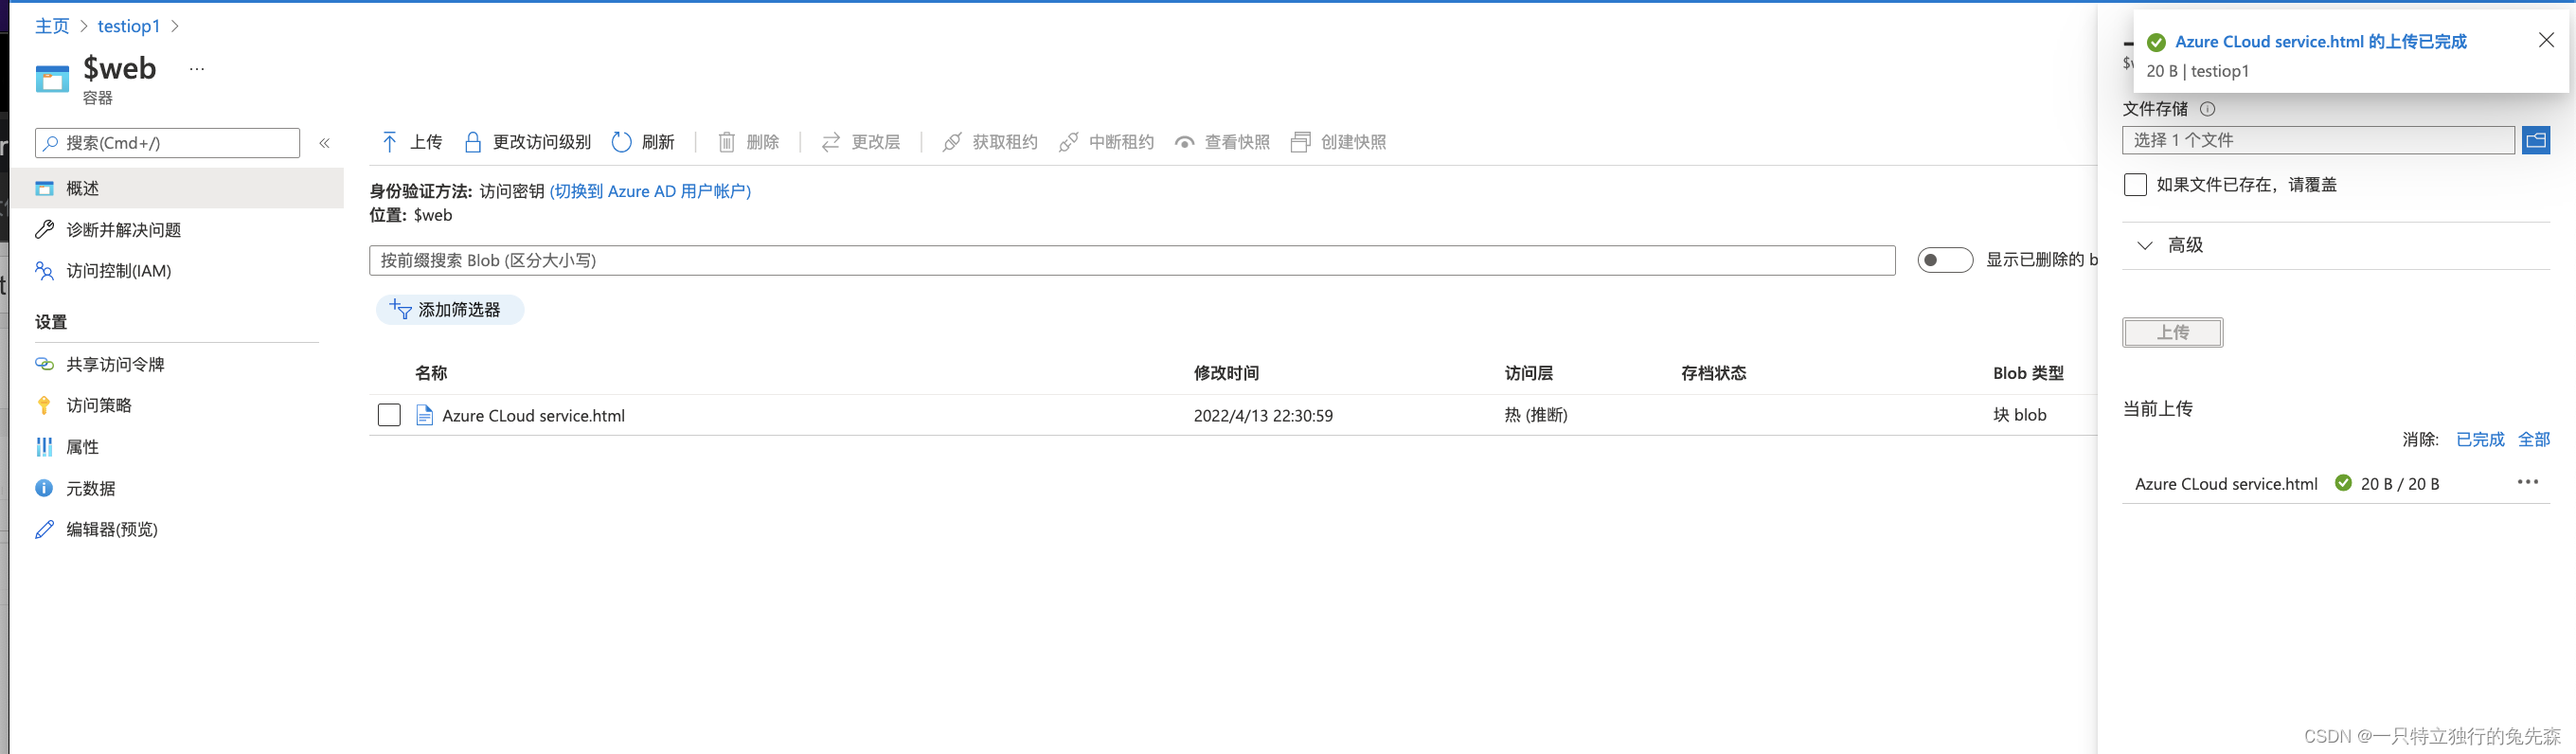Click the 主页 breadcrumb link
This screenshot has height=754, width=2576.
click(52, 26)
